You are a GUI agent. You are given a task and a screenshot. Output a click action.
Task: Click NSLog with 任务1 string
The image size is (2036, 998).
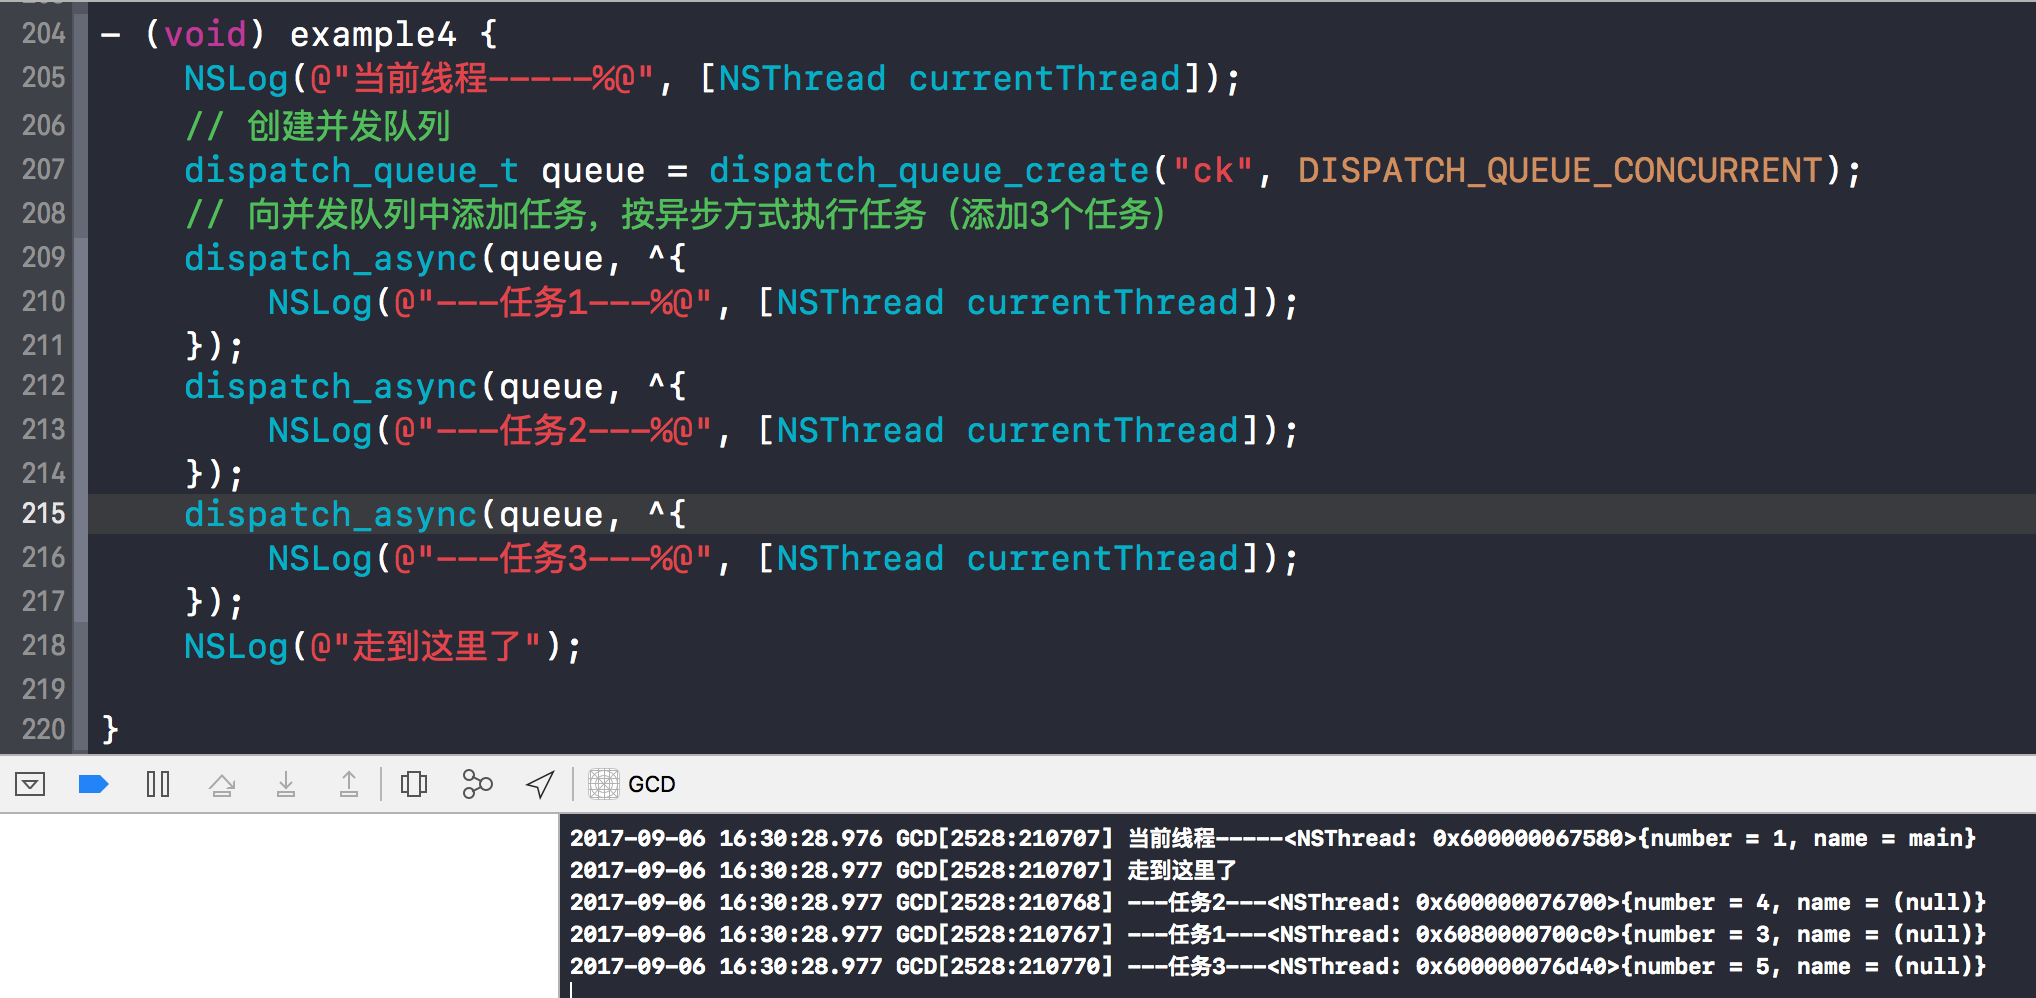783,302
